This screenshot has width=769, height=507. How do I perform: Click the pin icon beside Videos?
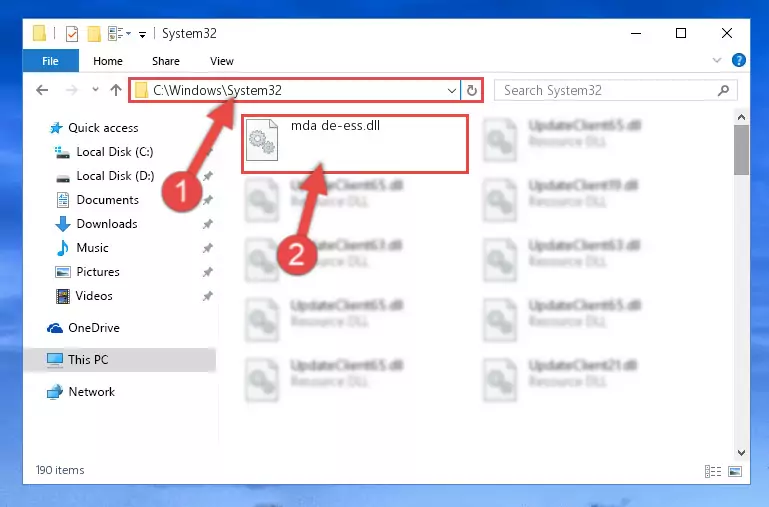(x=208, y=296)
